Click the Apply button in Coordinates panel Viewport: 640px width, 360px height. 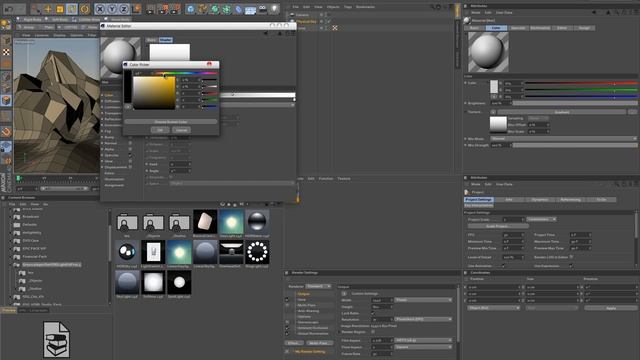click(611, 308)
